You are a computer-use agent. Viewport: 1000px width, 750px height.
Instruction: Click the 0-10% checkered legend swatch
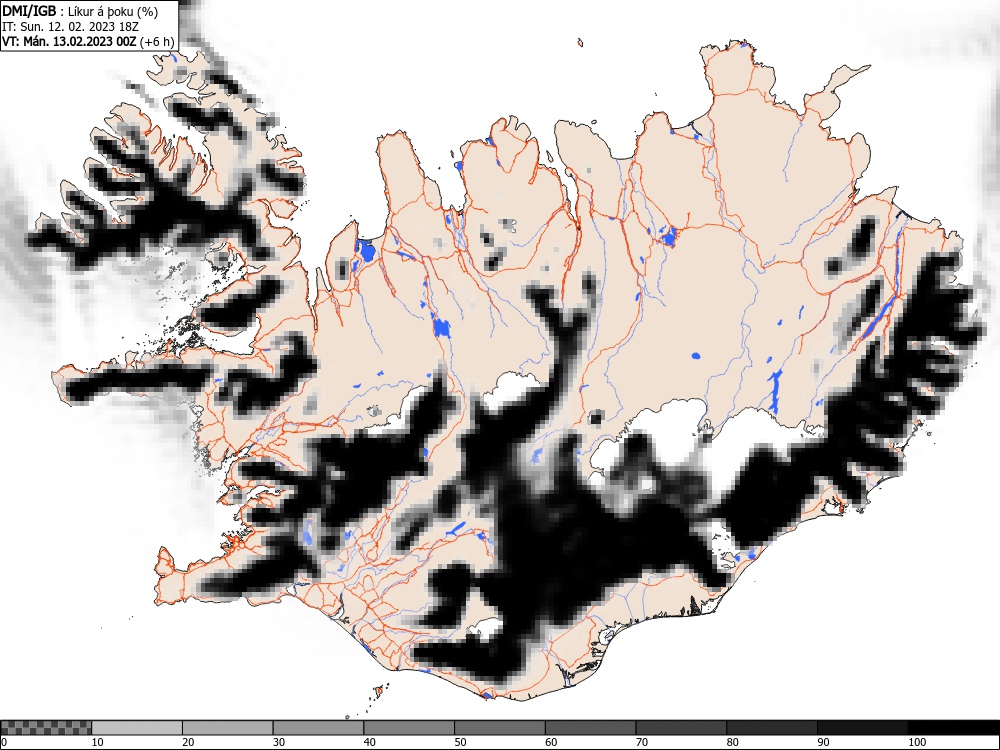tap(46, 728)
